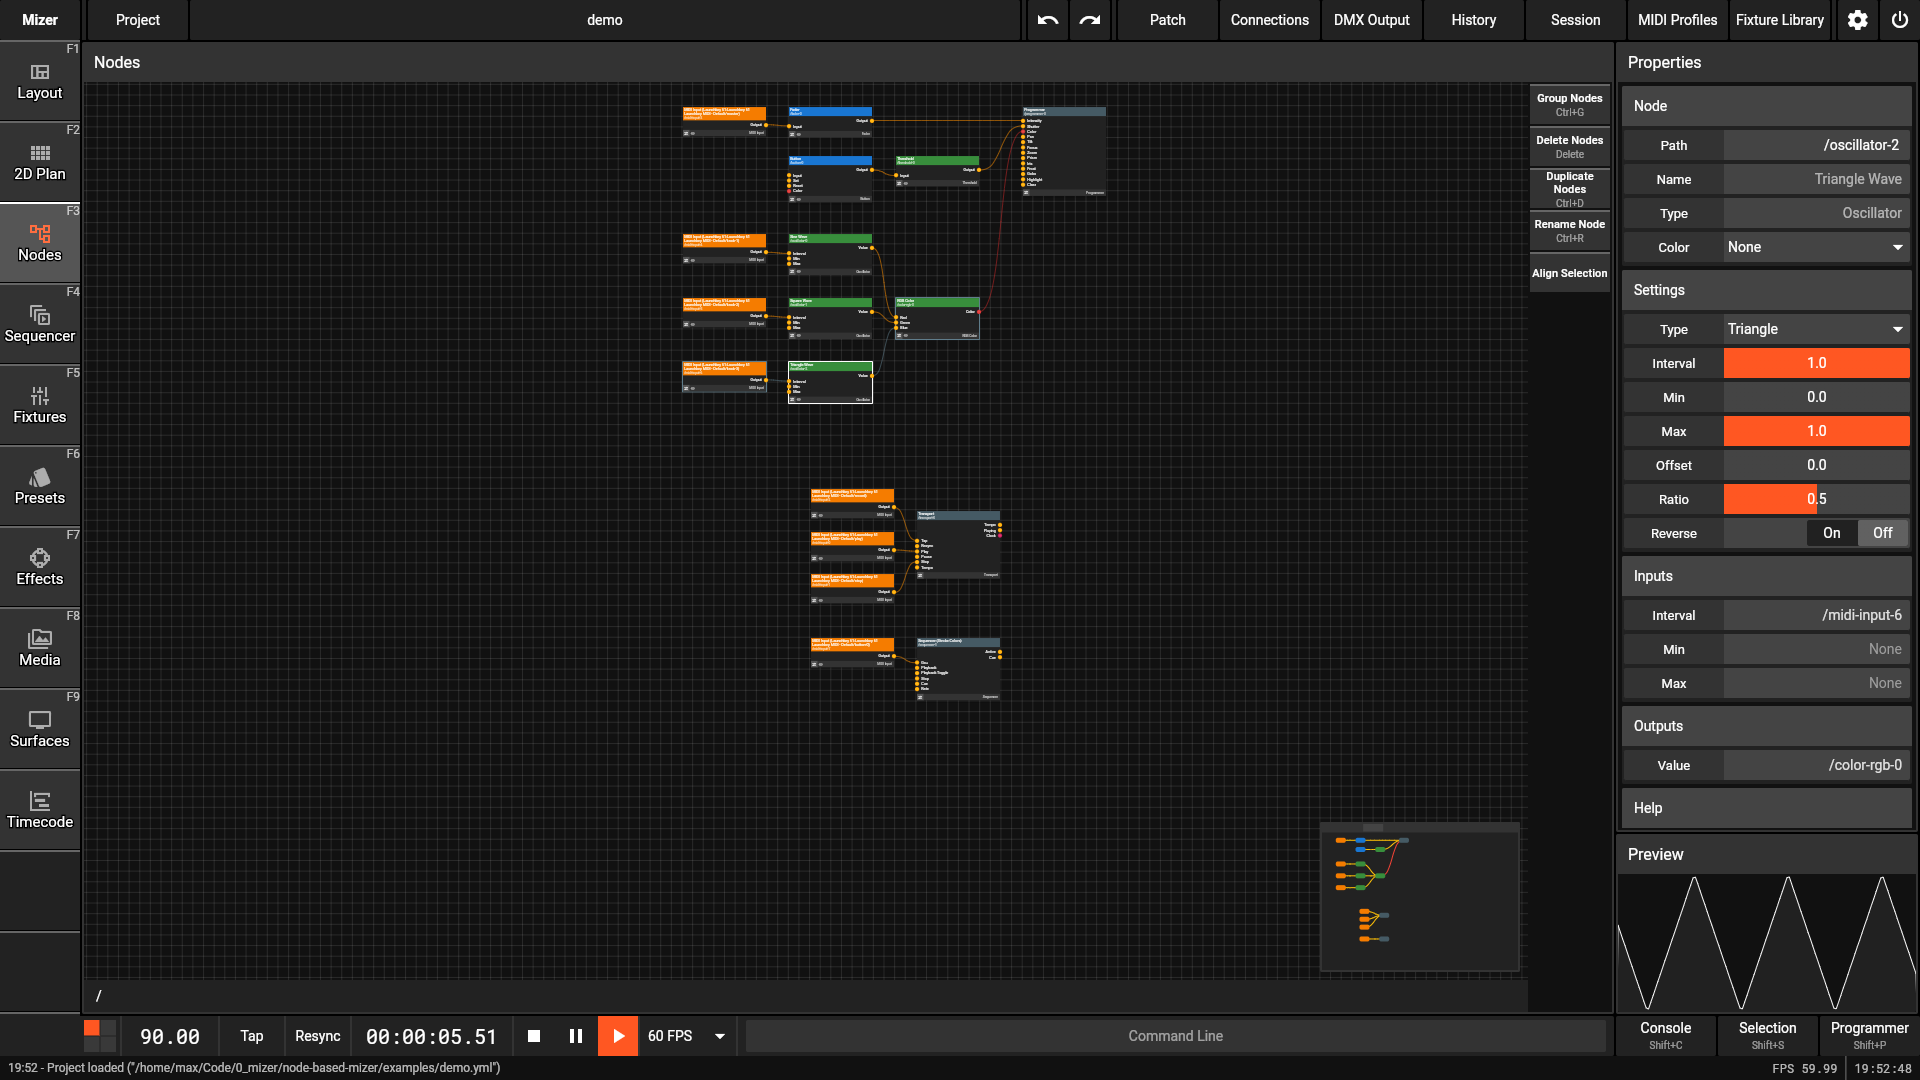Set Reverse to Off
Image resolution: width=1920 pixels, height=1080 pixels.
tap(1882, 533)
